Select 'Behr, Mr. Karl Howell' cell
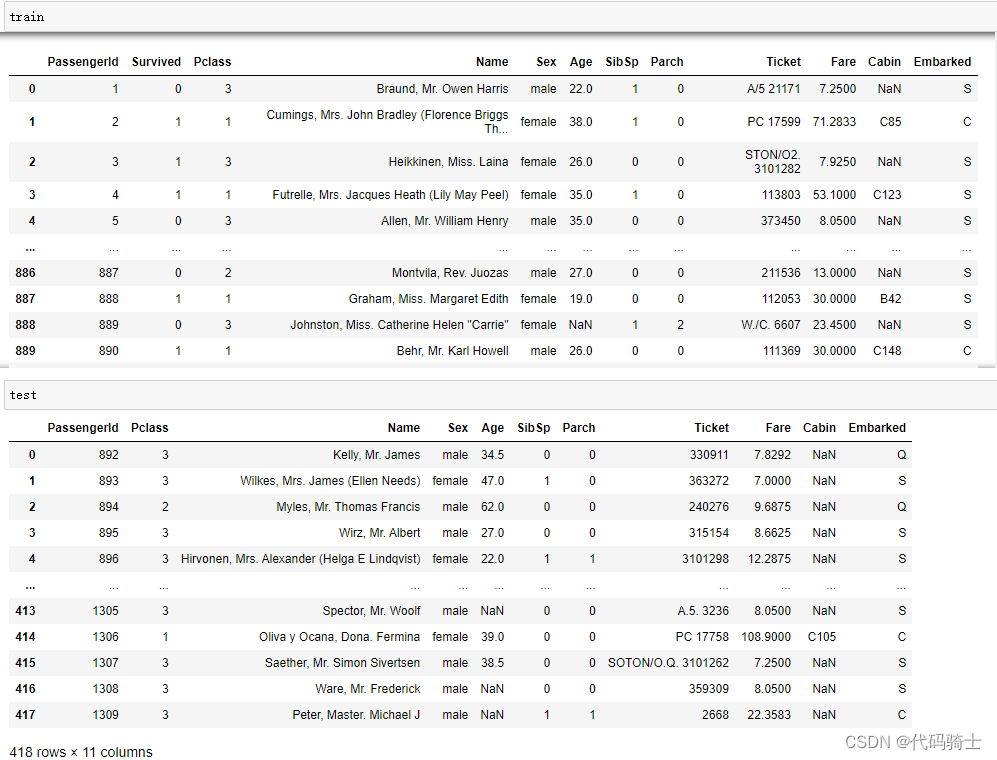 pyautogui.click(x=452, y=351)
